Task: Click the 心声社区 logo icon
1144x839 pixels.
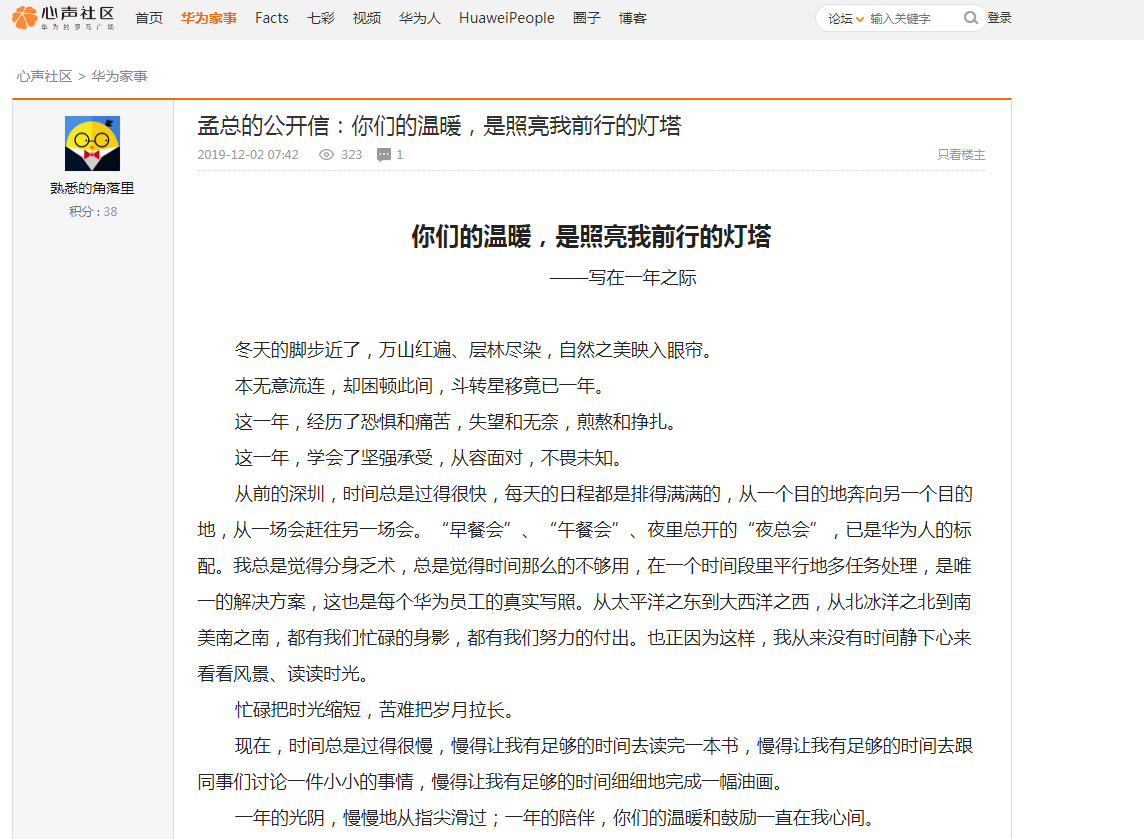Action: 25,18
